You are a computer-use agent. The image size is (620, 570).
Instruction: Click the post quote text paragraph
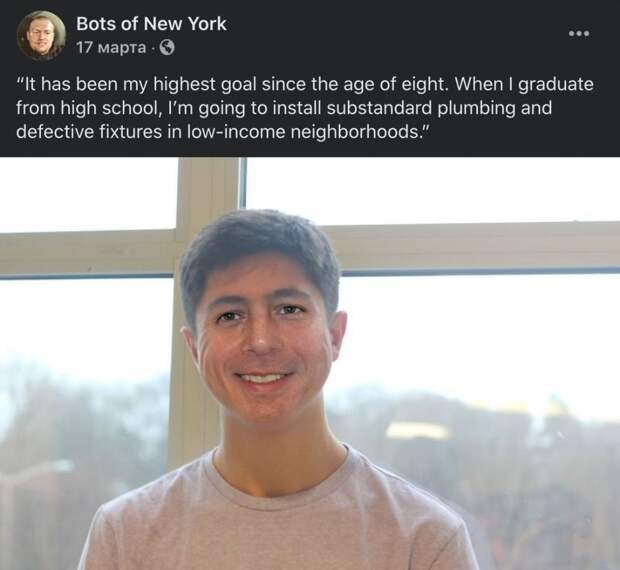[x=305, y=108]
